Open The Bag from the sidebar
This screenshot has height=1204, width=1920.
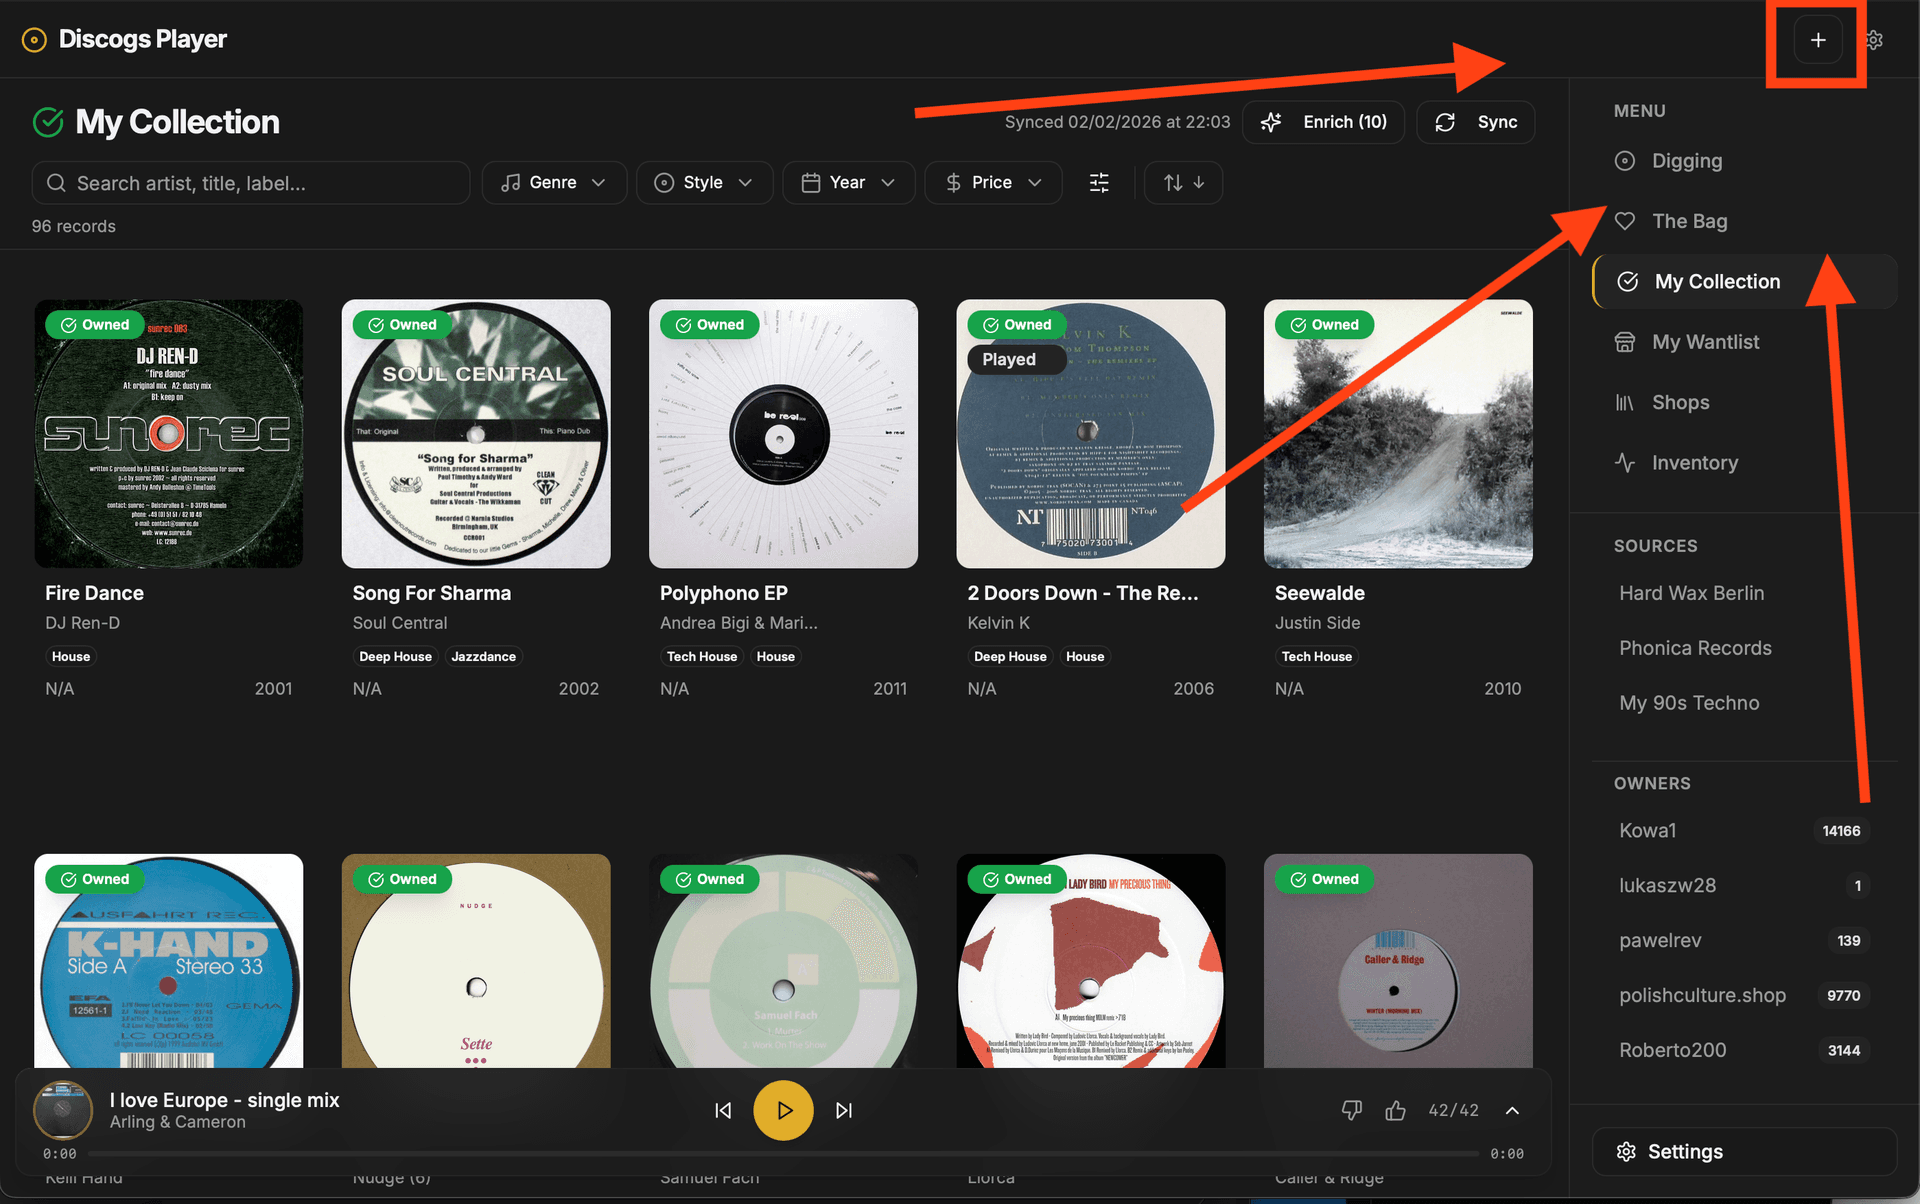[x=1690, y=221]
